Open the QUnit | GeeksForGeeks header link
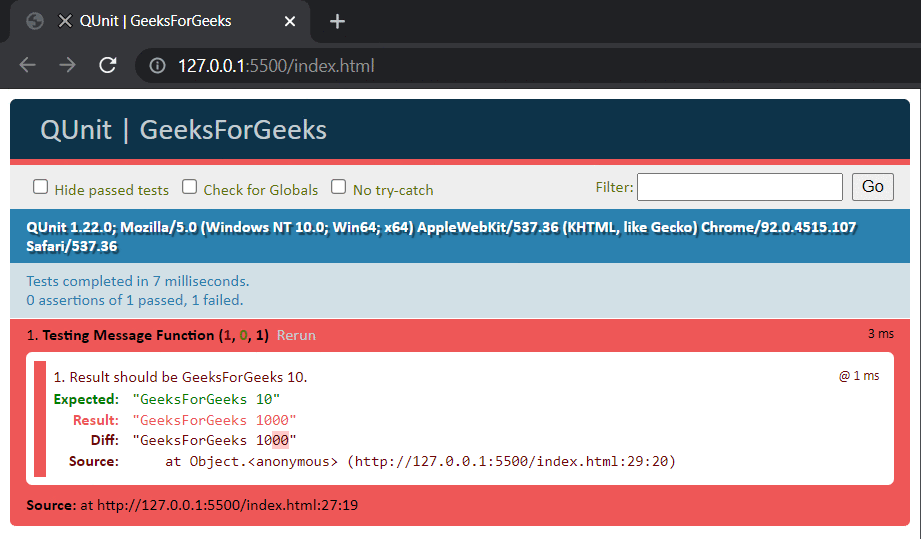Viewport: 921px width, 539px height. click(x=183, y=130)
